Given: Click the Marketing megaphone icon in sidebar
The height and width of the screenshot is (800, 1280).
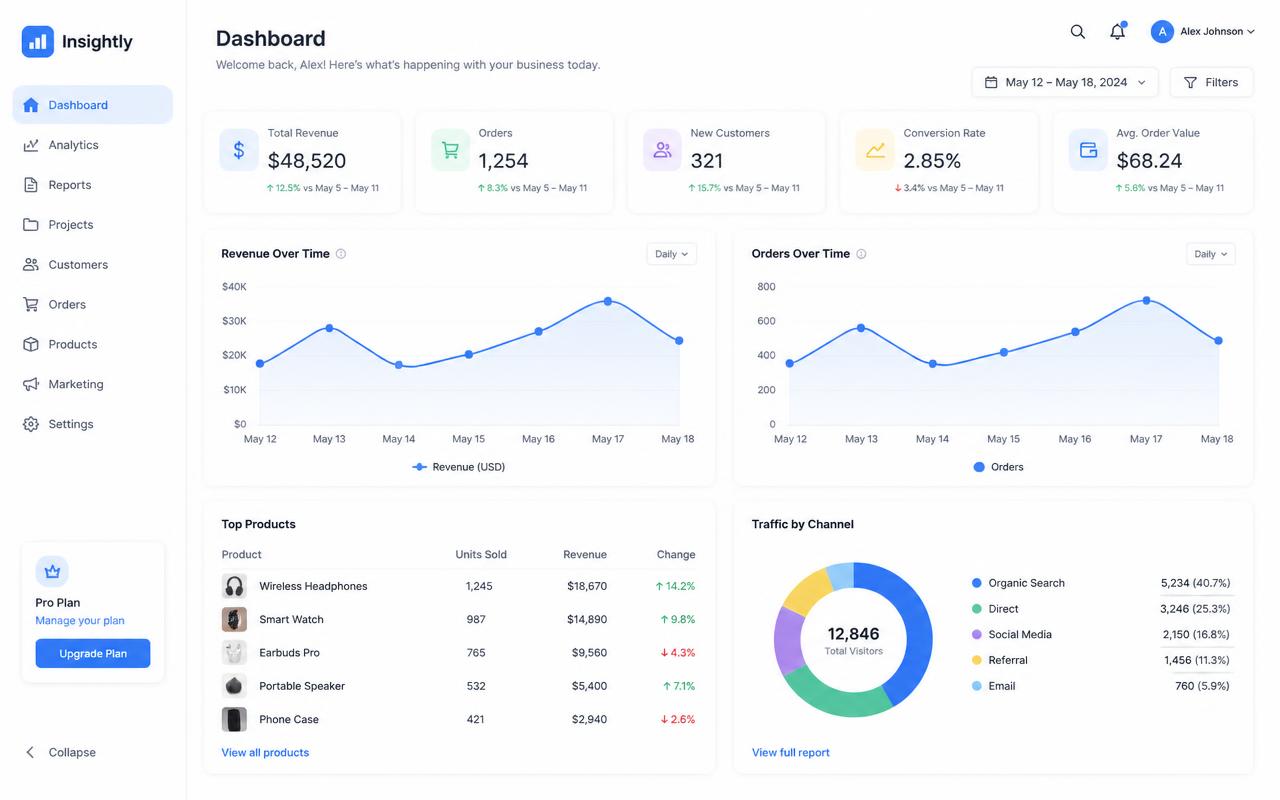Looking at the screenshot, I should coord(31,384).
